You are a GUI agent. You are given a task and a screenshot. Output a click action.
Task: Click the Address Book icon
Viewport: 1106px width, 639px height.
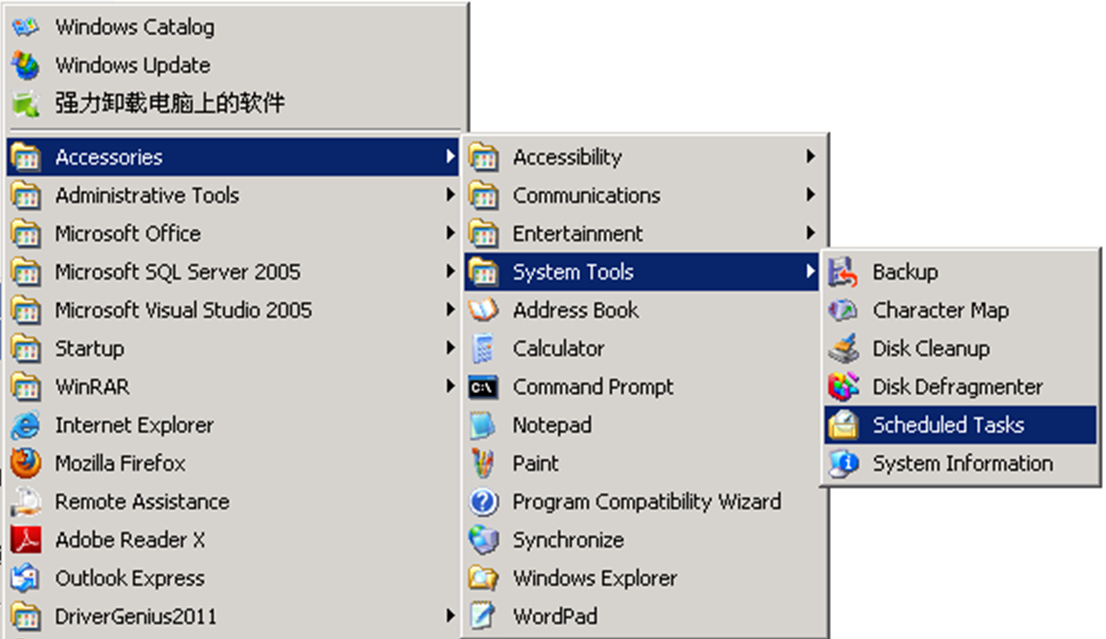(484, 310)
